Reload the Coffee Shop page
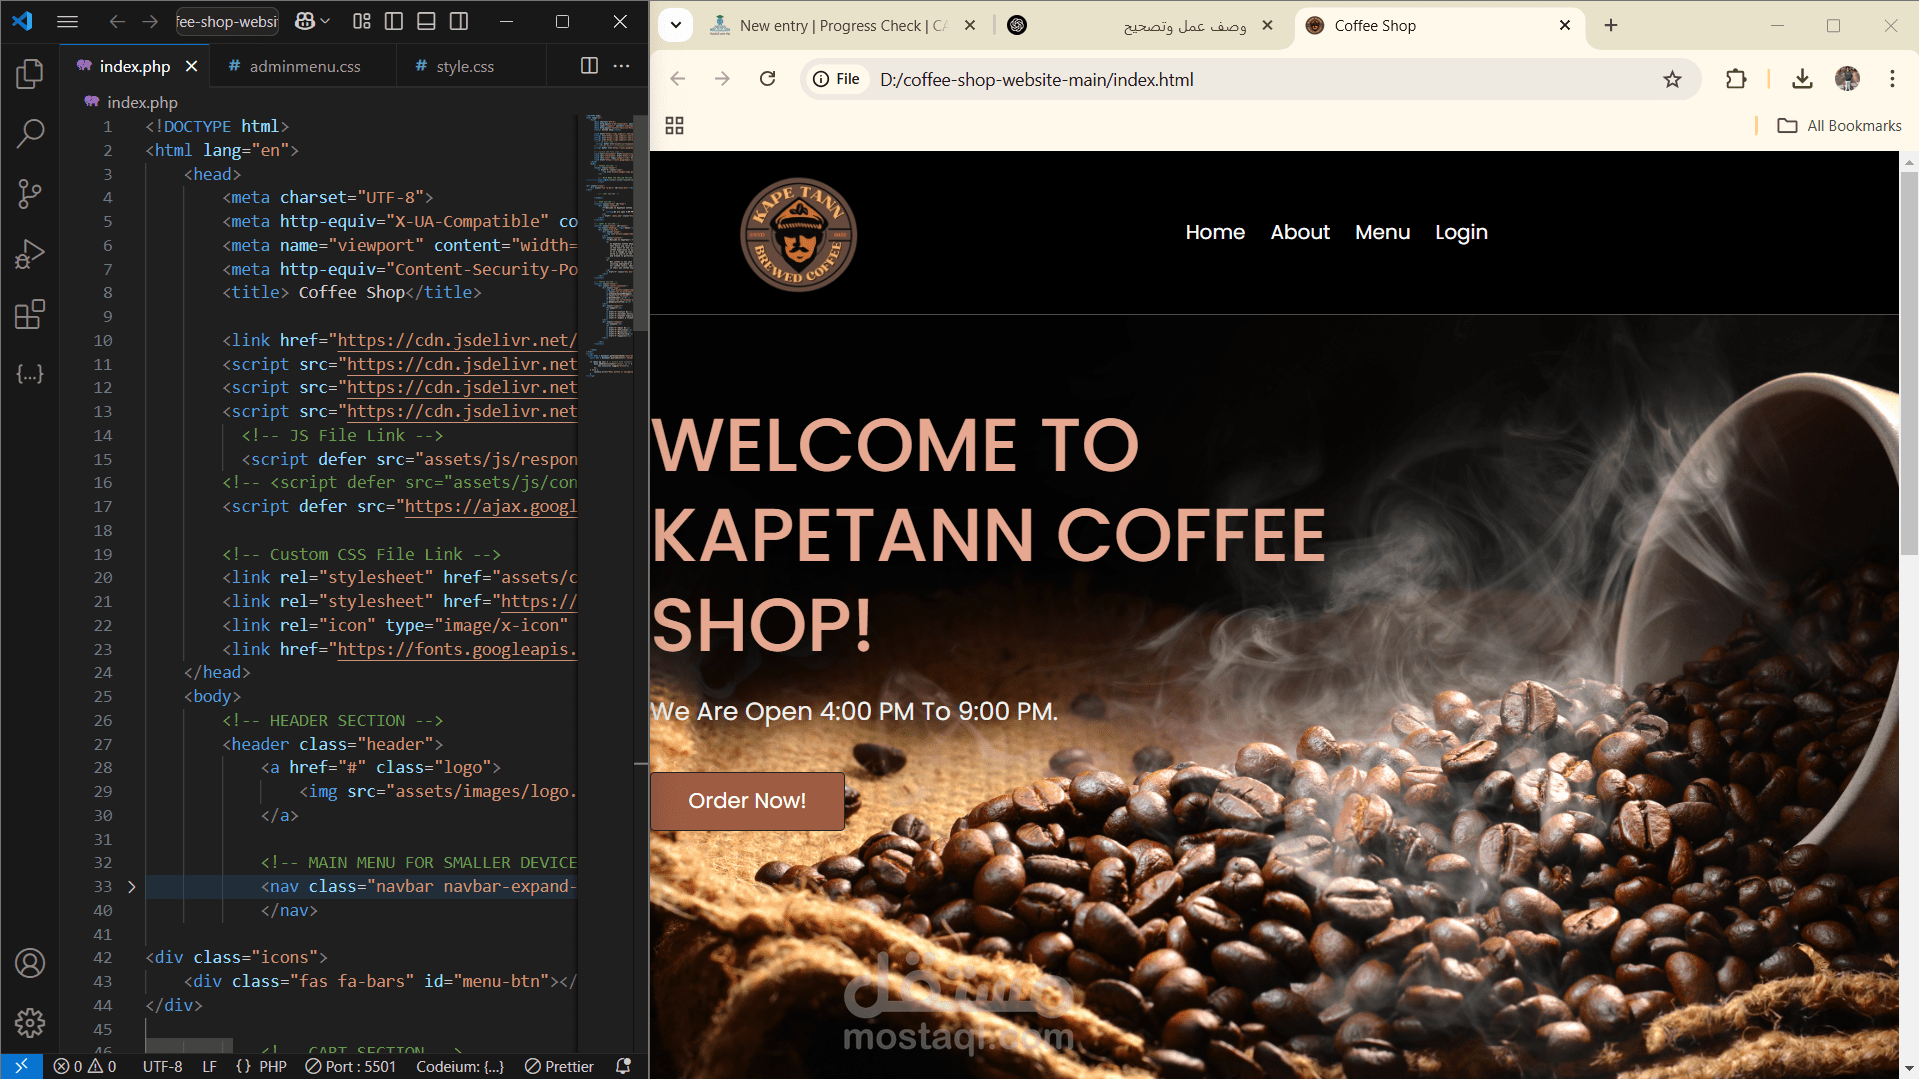 pos(767,79)
